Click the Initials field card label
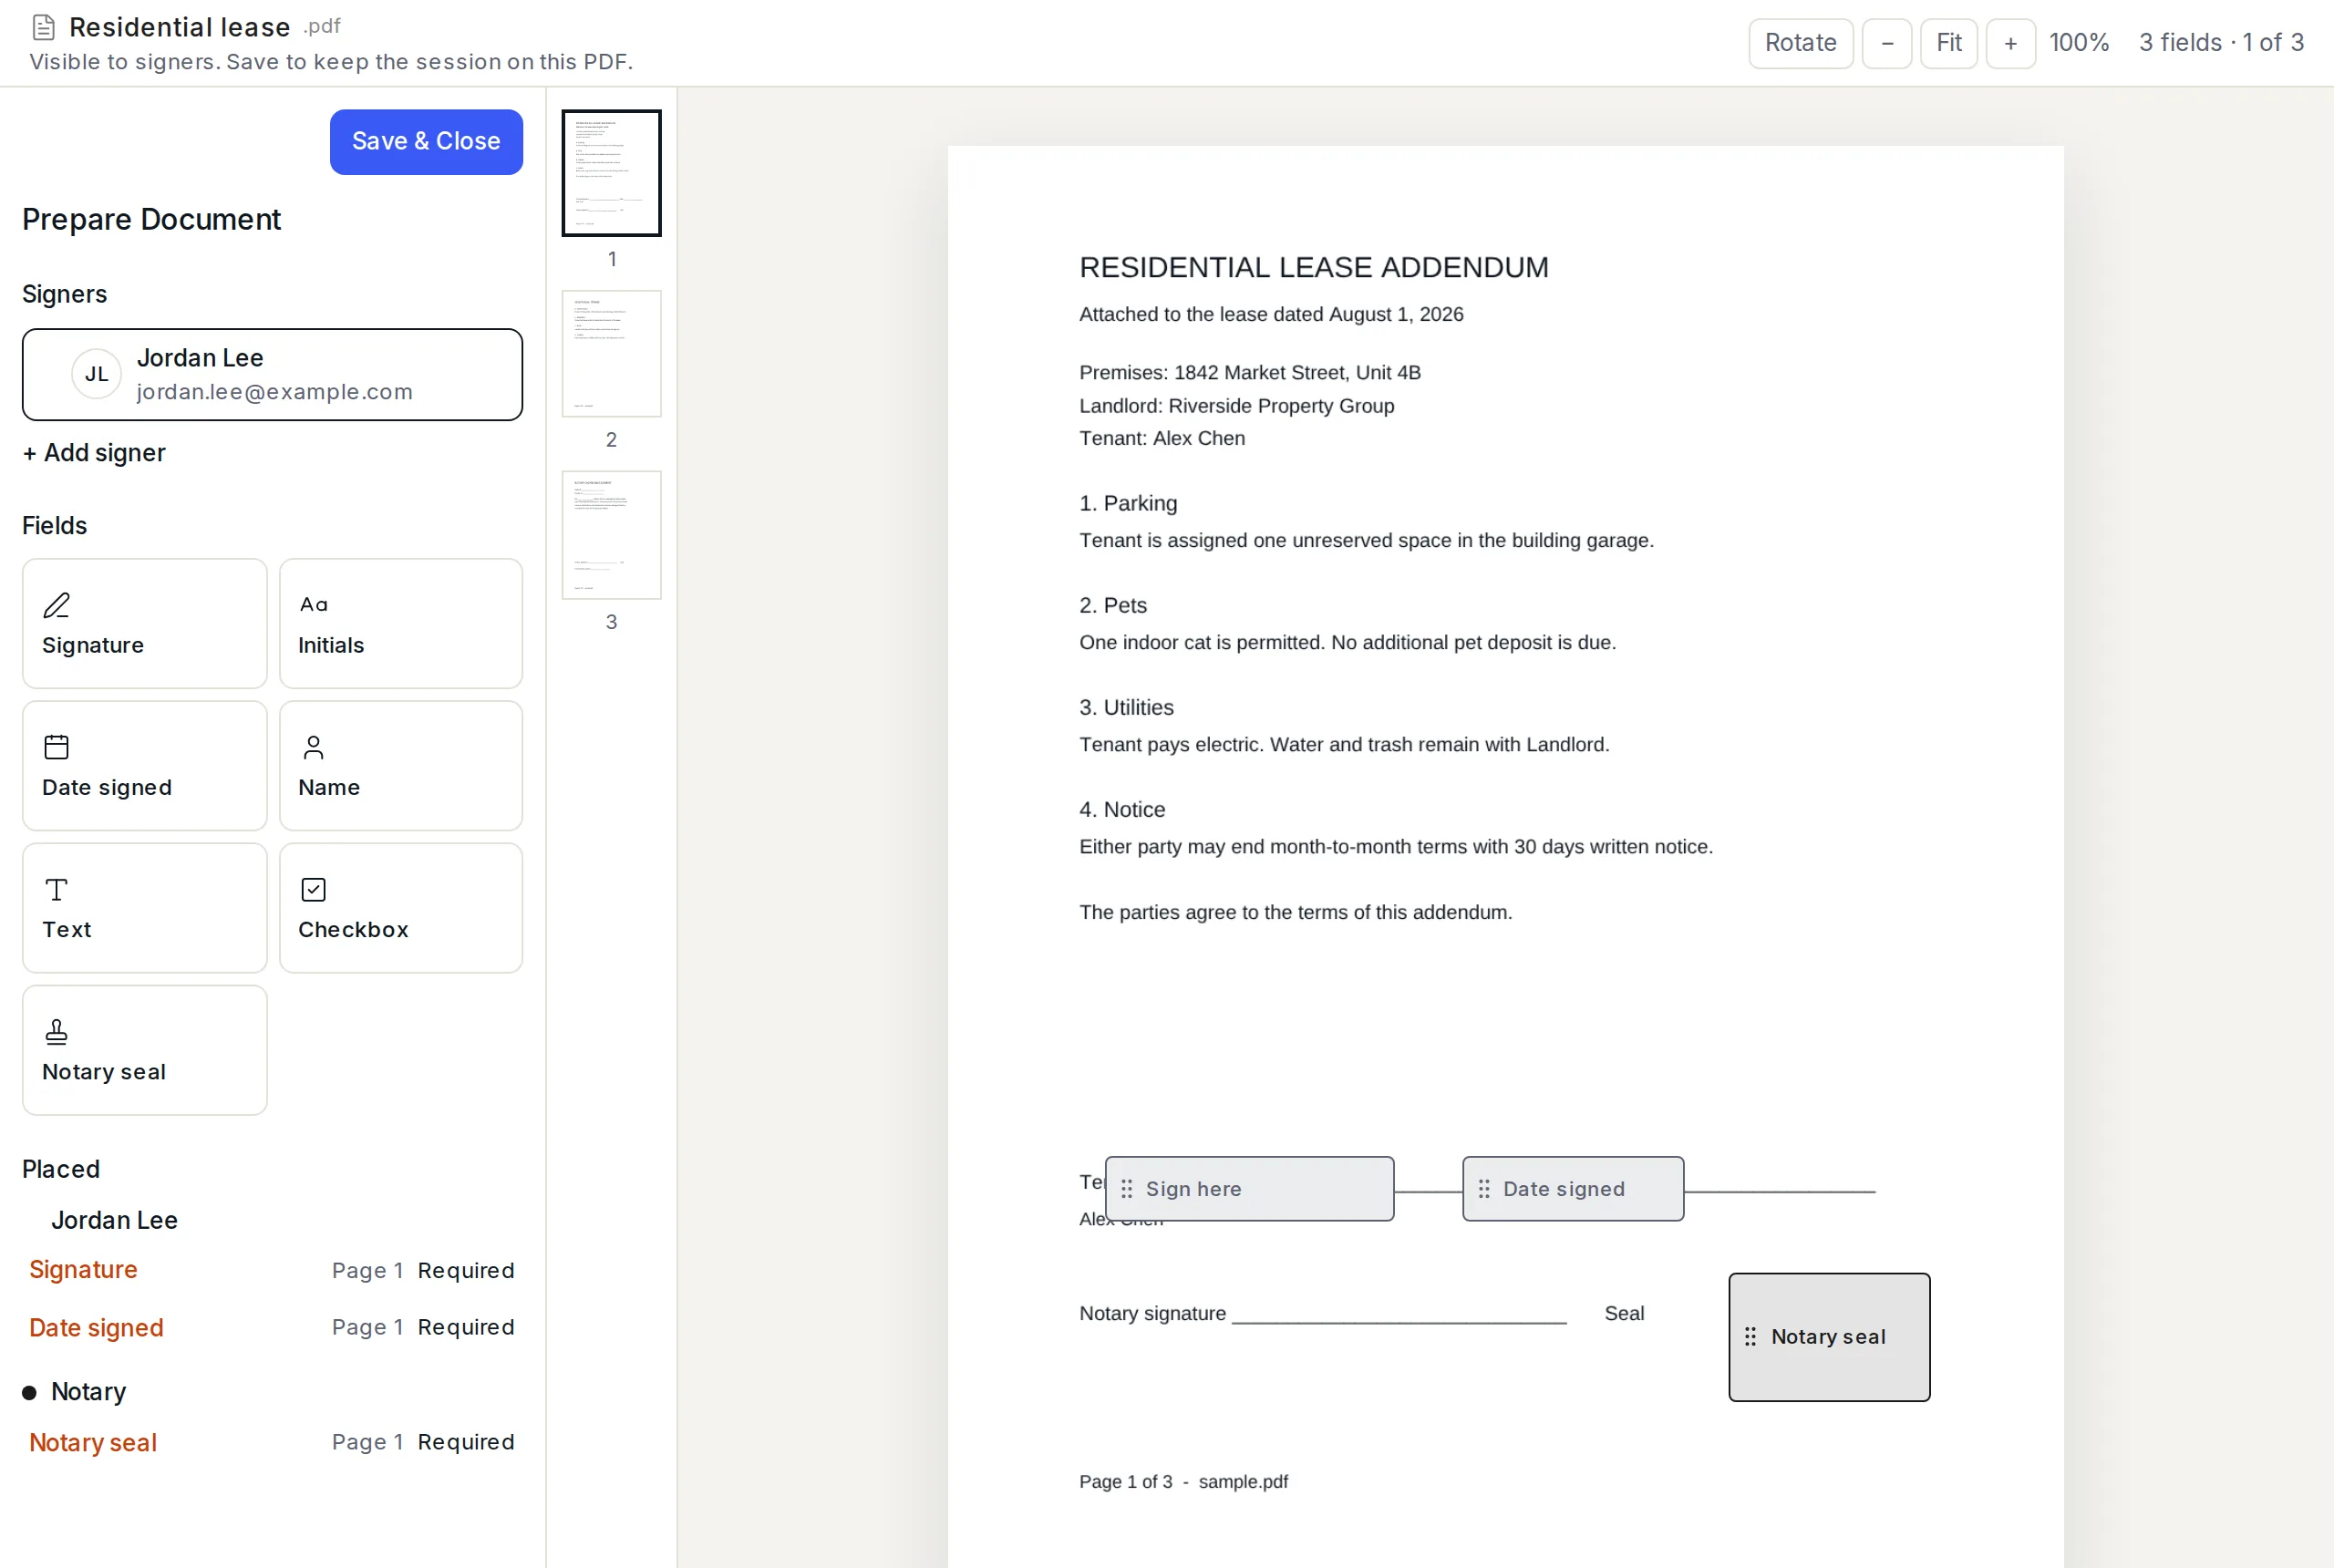This screenshot has width=2334, height=1568. click(331, 645)
